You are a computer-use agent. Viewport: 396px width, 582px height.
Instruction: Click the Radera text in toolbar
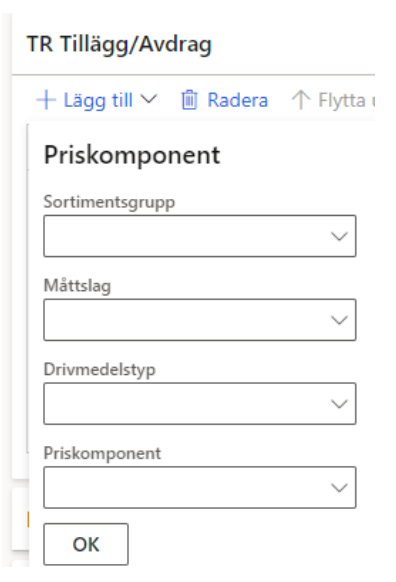point(238,100)
